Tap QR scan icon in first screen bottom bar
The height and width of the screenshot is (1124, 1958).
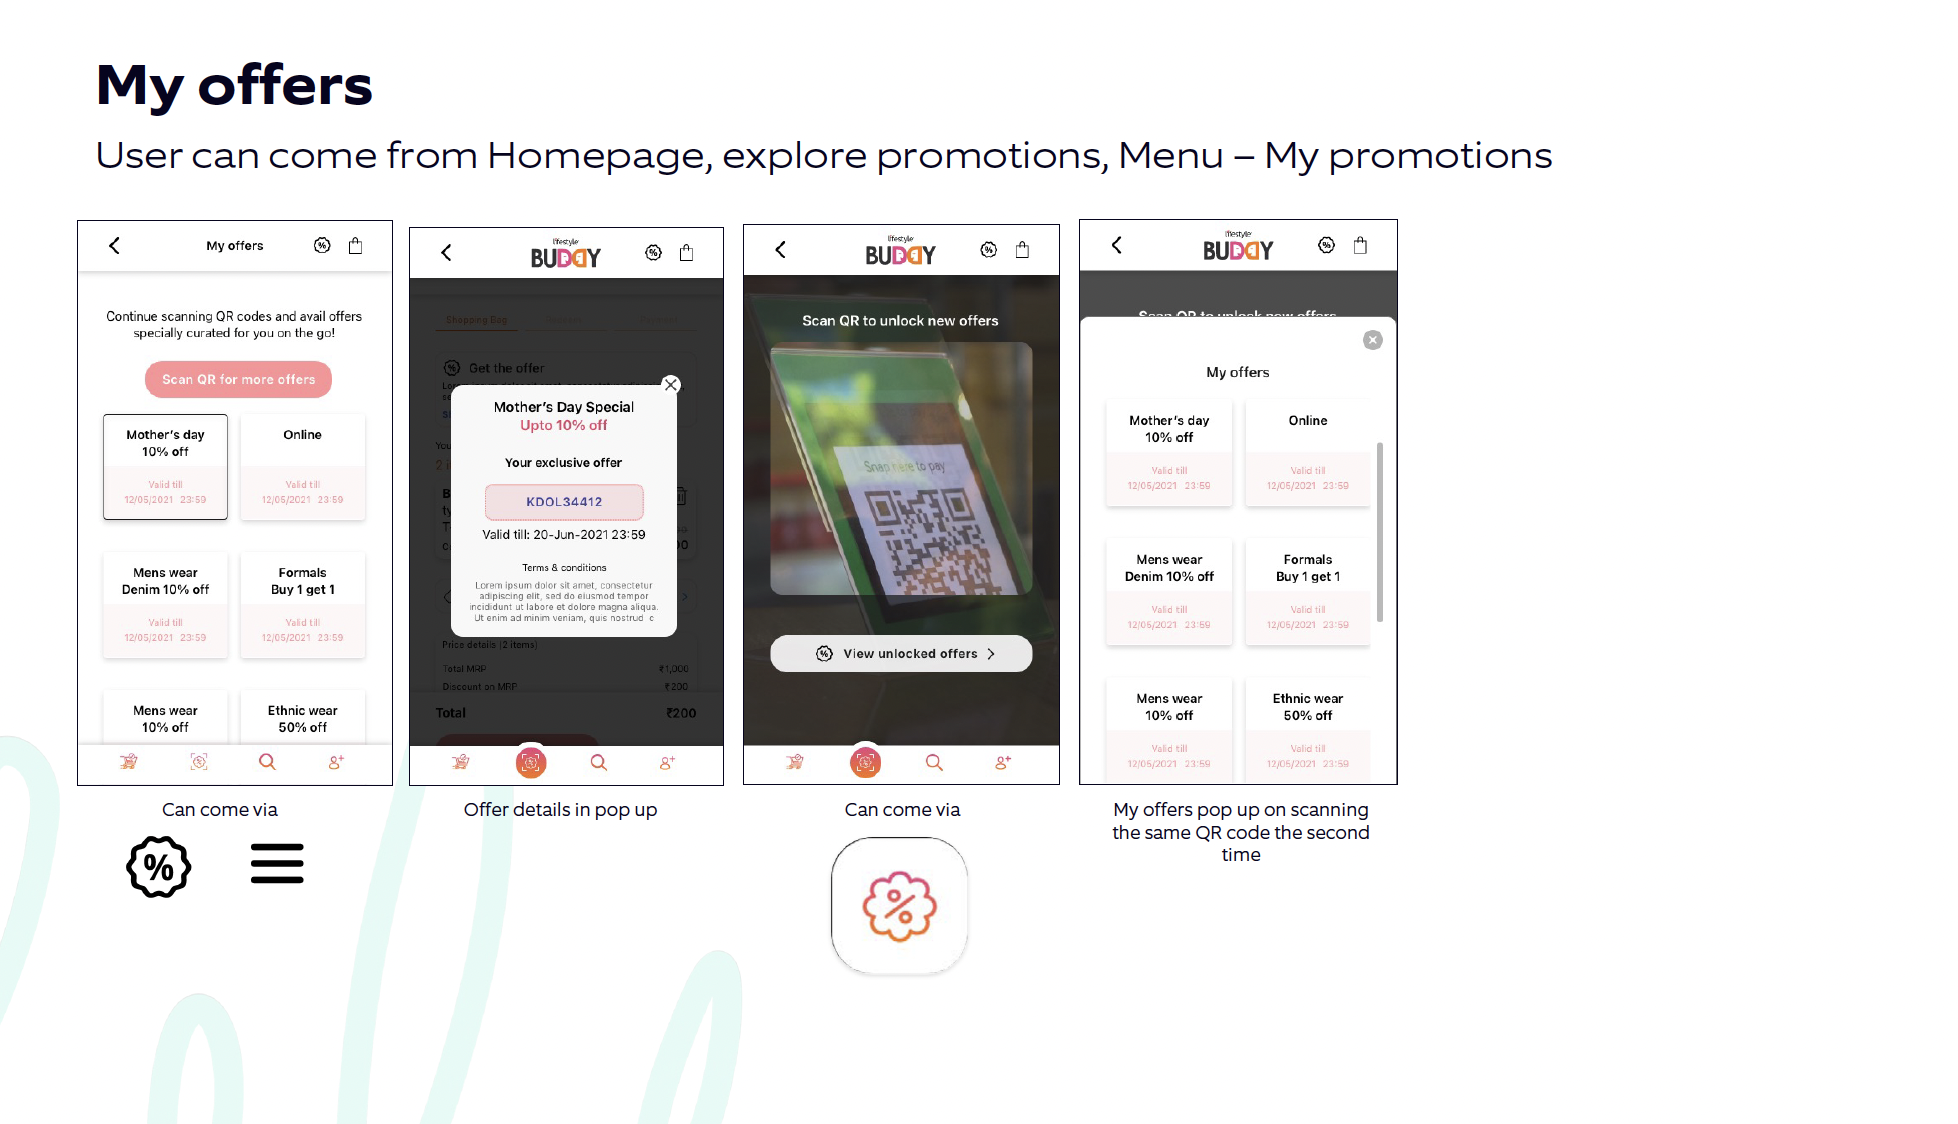(x=199, y=762)
